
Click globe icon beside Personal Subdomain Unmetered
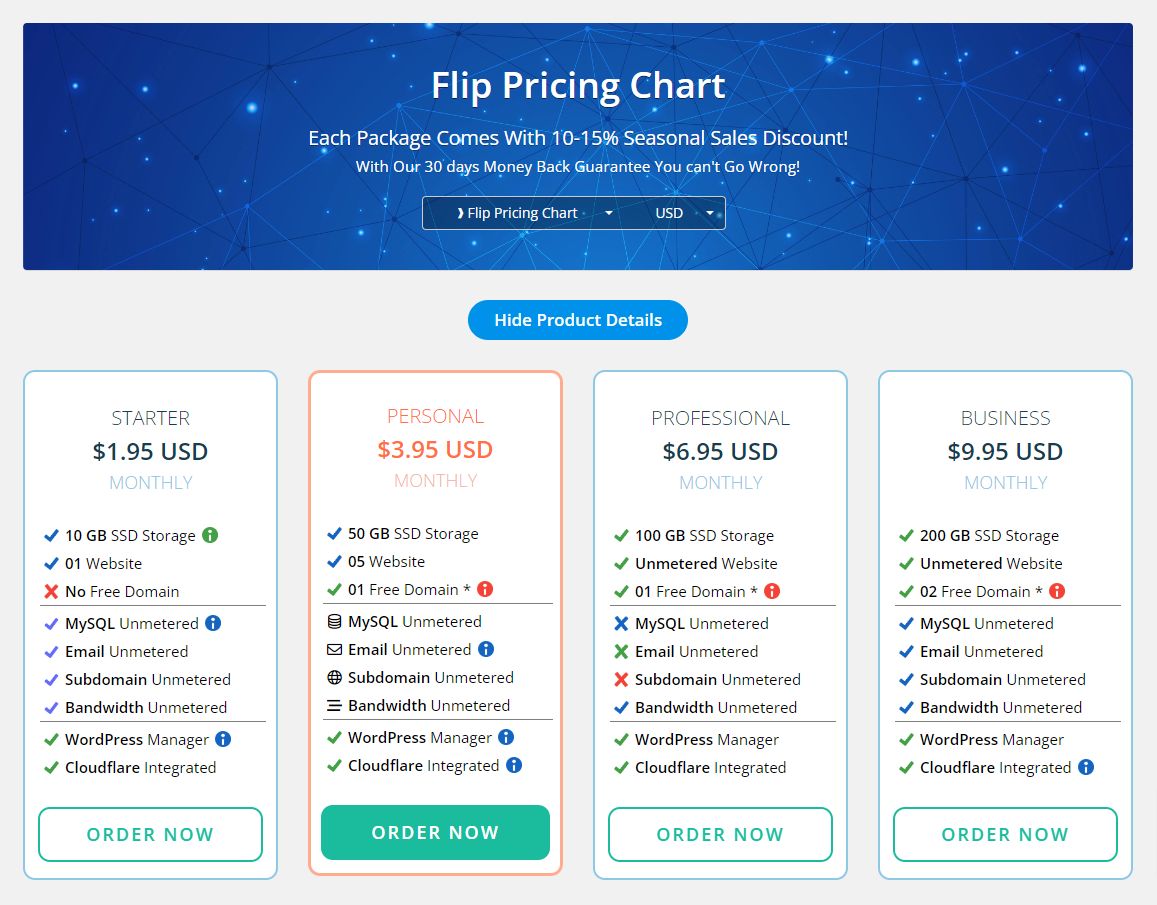tap(335, 677)
